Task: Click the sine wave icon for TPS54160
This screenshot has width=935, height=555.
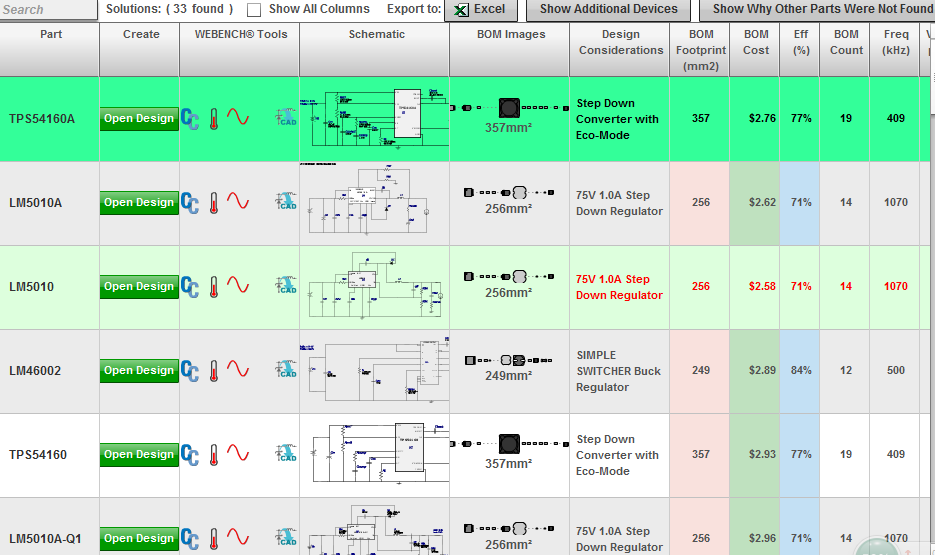Action: [x=238, y=452]
